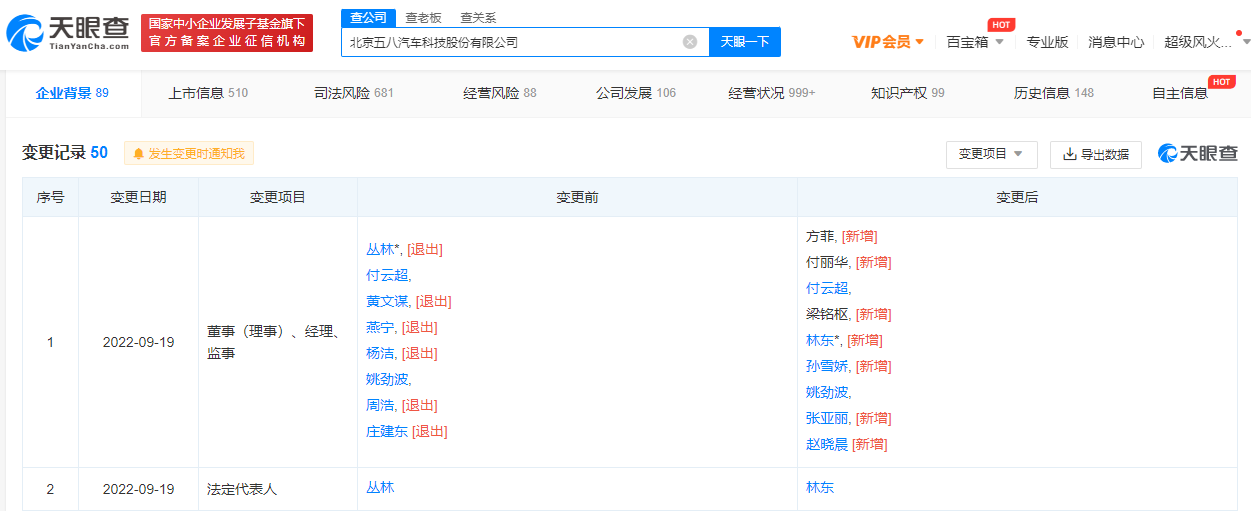
Task: Open the 百宝箱 dropdown menu
Action: [975, 42]
